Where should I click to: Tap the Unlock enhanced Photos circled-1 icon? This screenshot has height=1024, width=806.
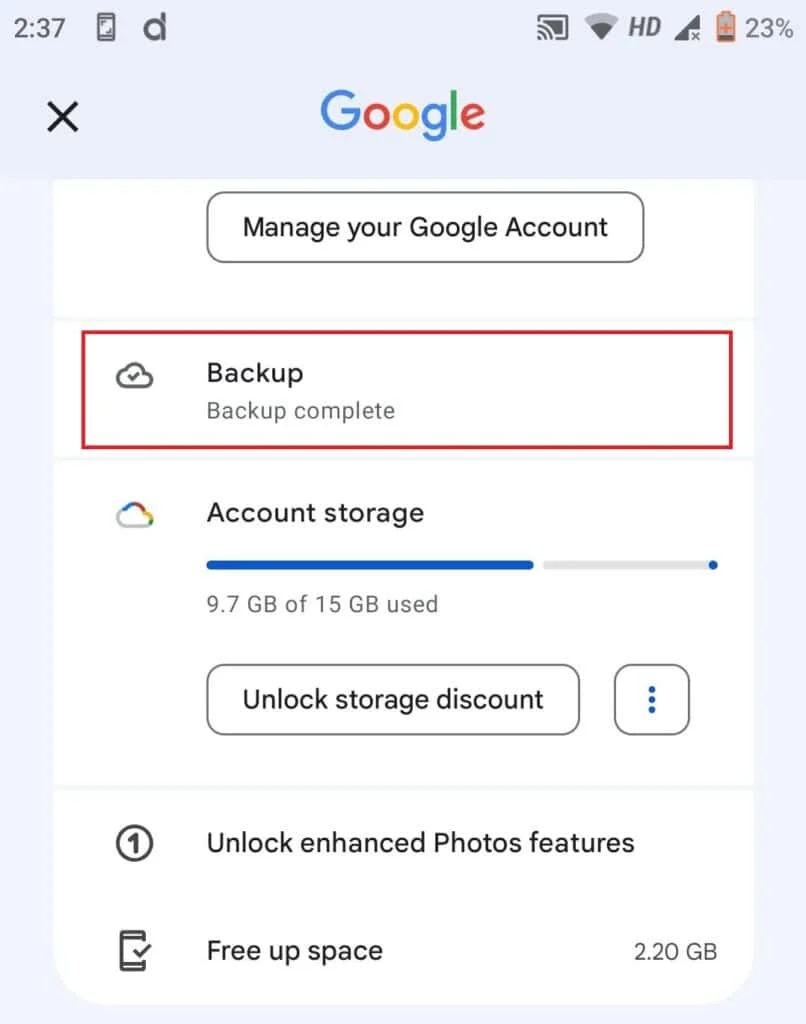(x=134, y=843)
